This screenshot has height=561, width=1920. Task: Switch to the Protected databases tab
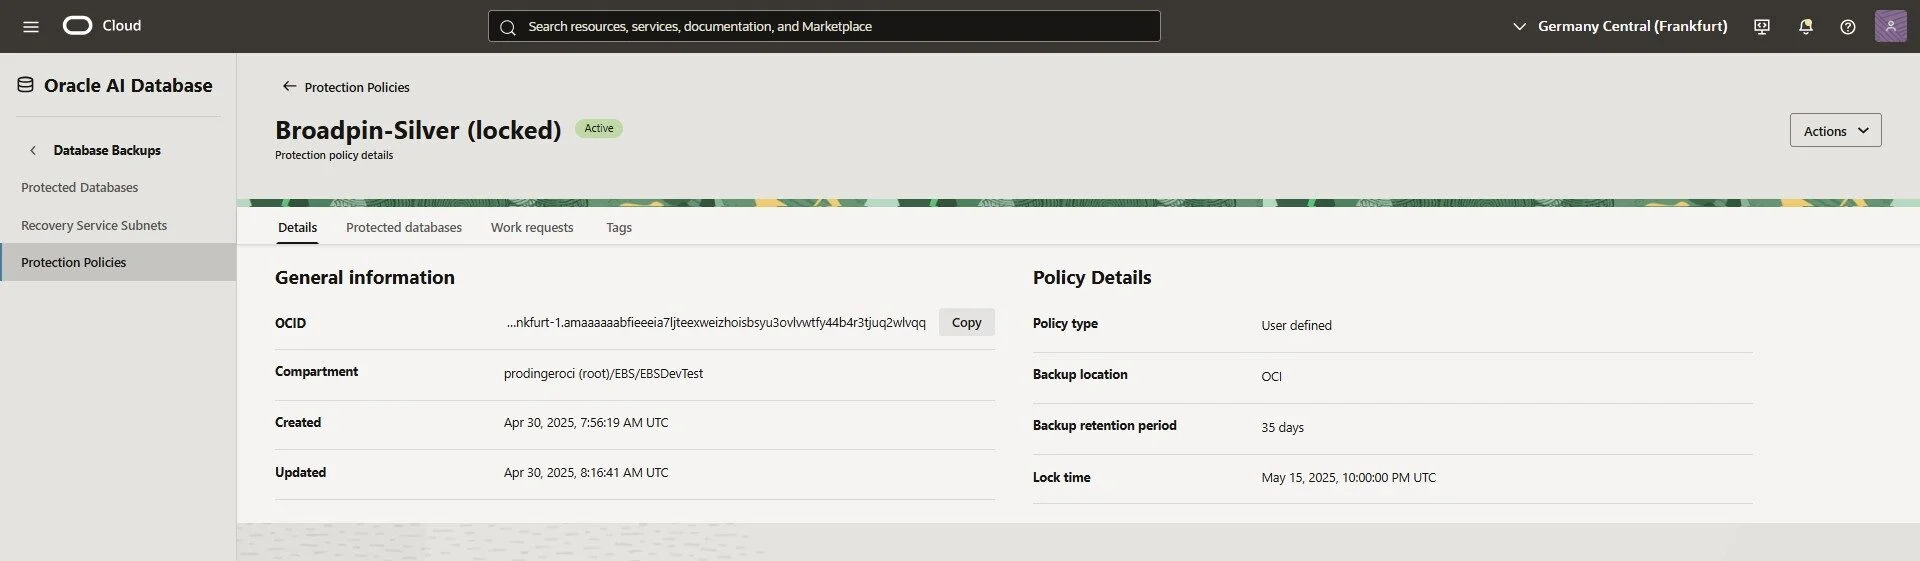pyautogui.click(x=404, y=227)
